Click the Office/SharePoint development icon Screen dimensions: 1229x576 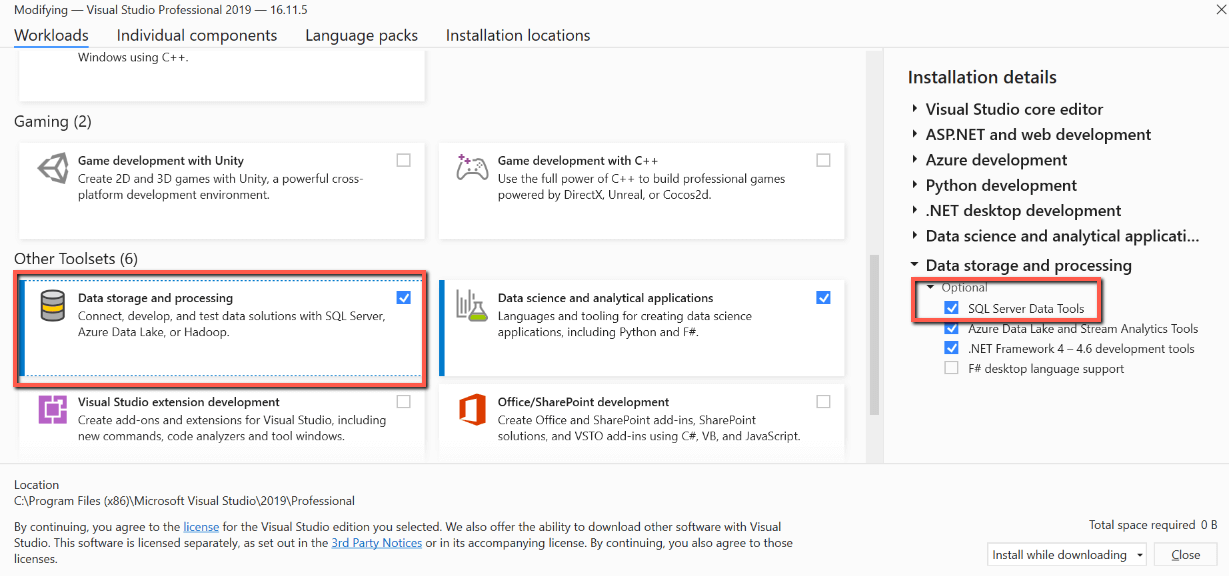pyautogui.click(x=472, y=410)
